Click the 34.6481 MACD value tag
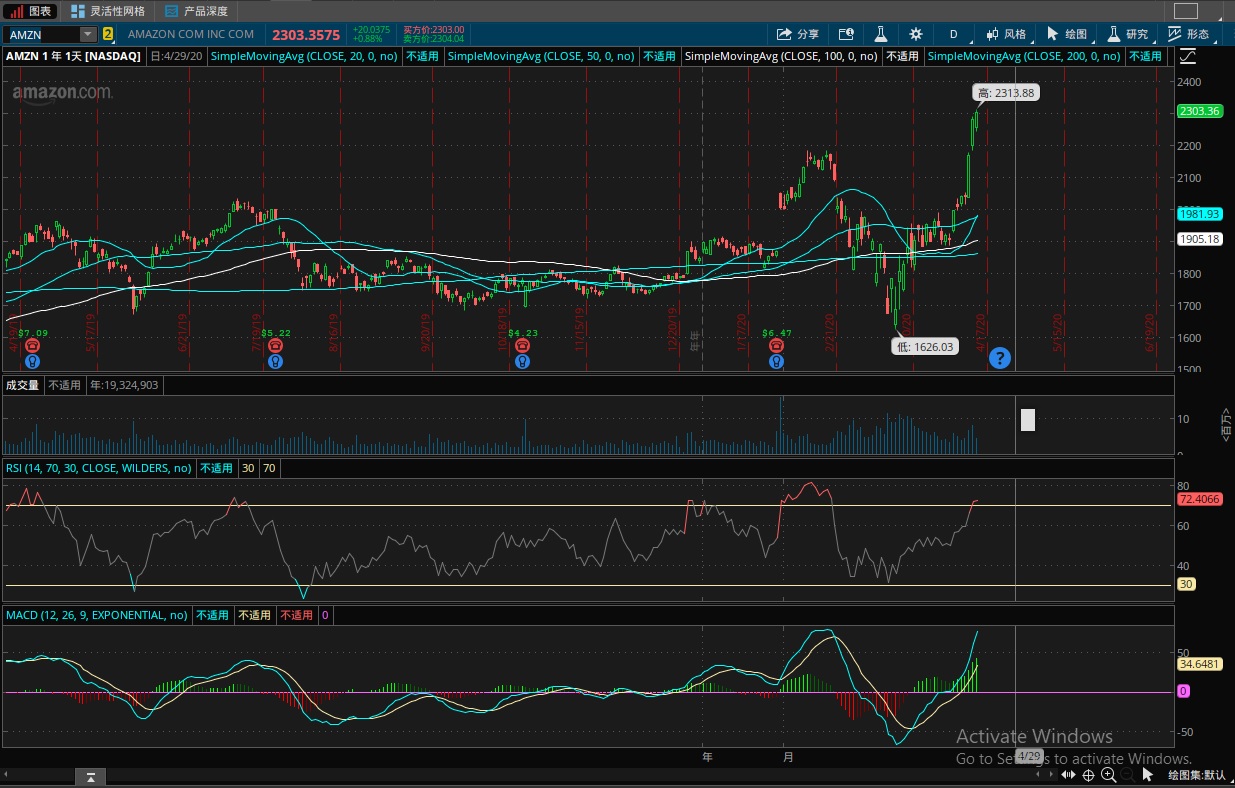This screenshot has height=788, width=1235. pos(1200,664)
